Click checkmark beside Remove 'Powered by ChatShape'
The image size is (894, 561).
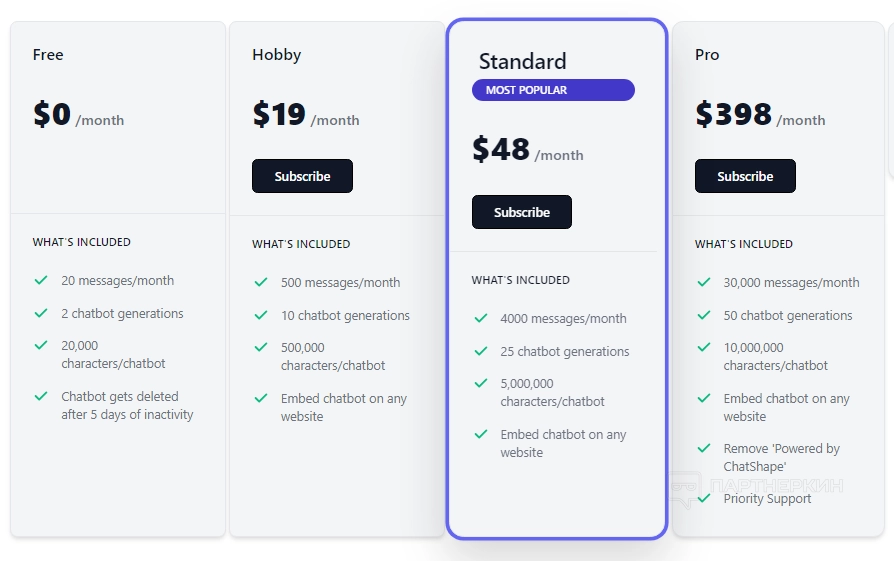(x=704, y=449)
